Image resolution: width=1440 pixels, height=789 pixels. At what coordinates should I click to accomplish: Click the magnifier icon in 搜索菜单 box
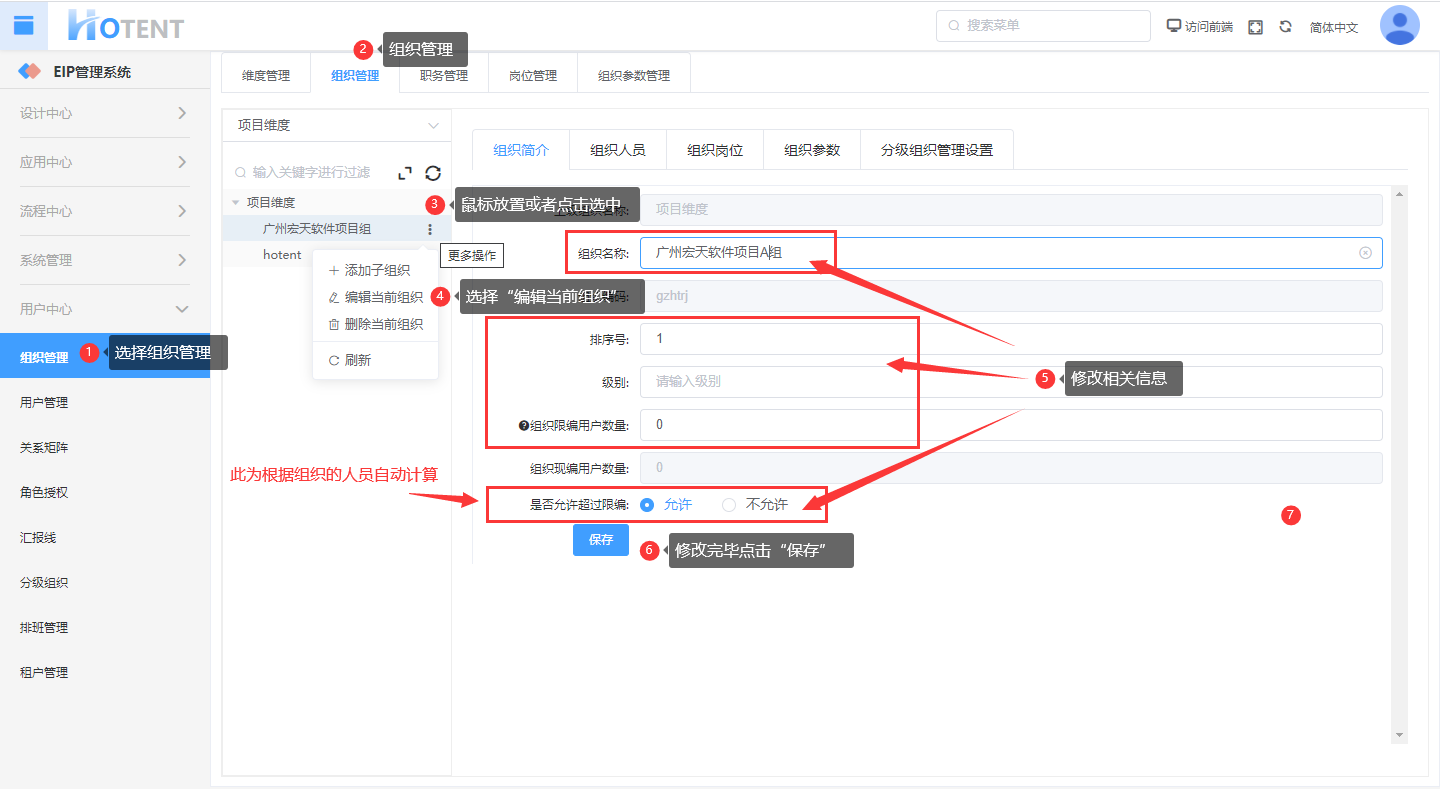[x=954, y=26]
